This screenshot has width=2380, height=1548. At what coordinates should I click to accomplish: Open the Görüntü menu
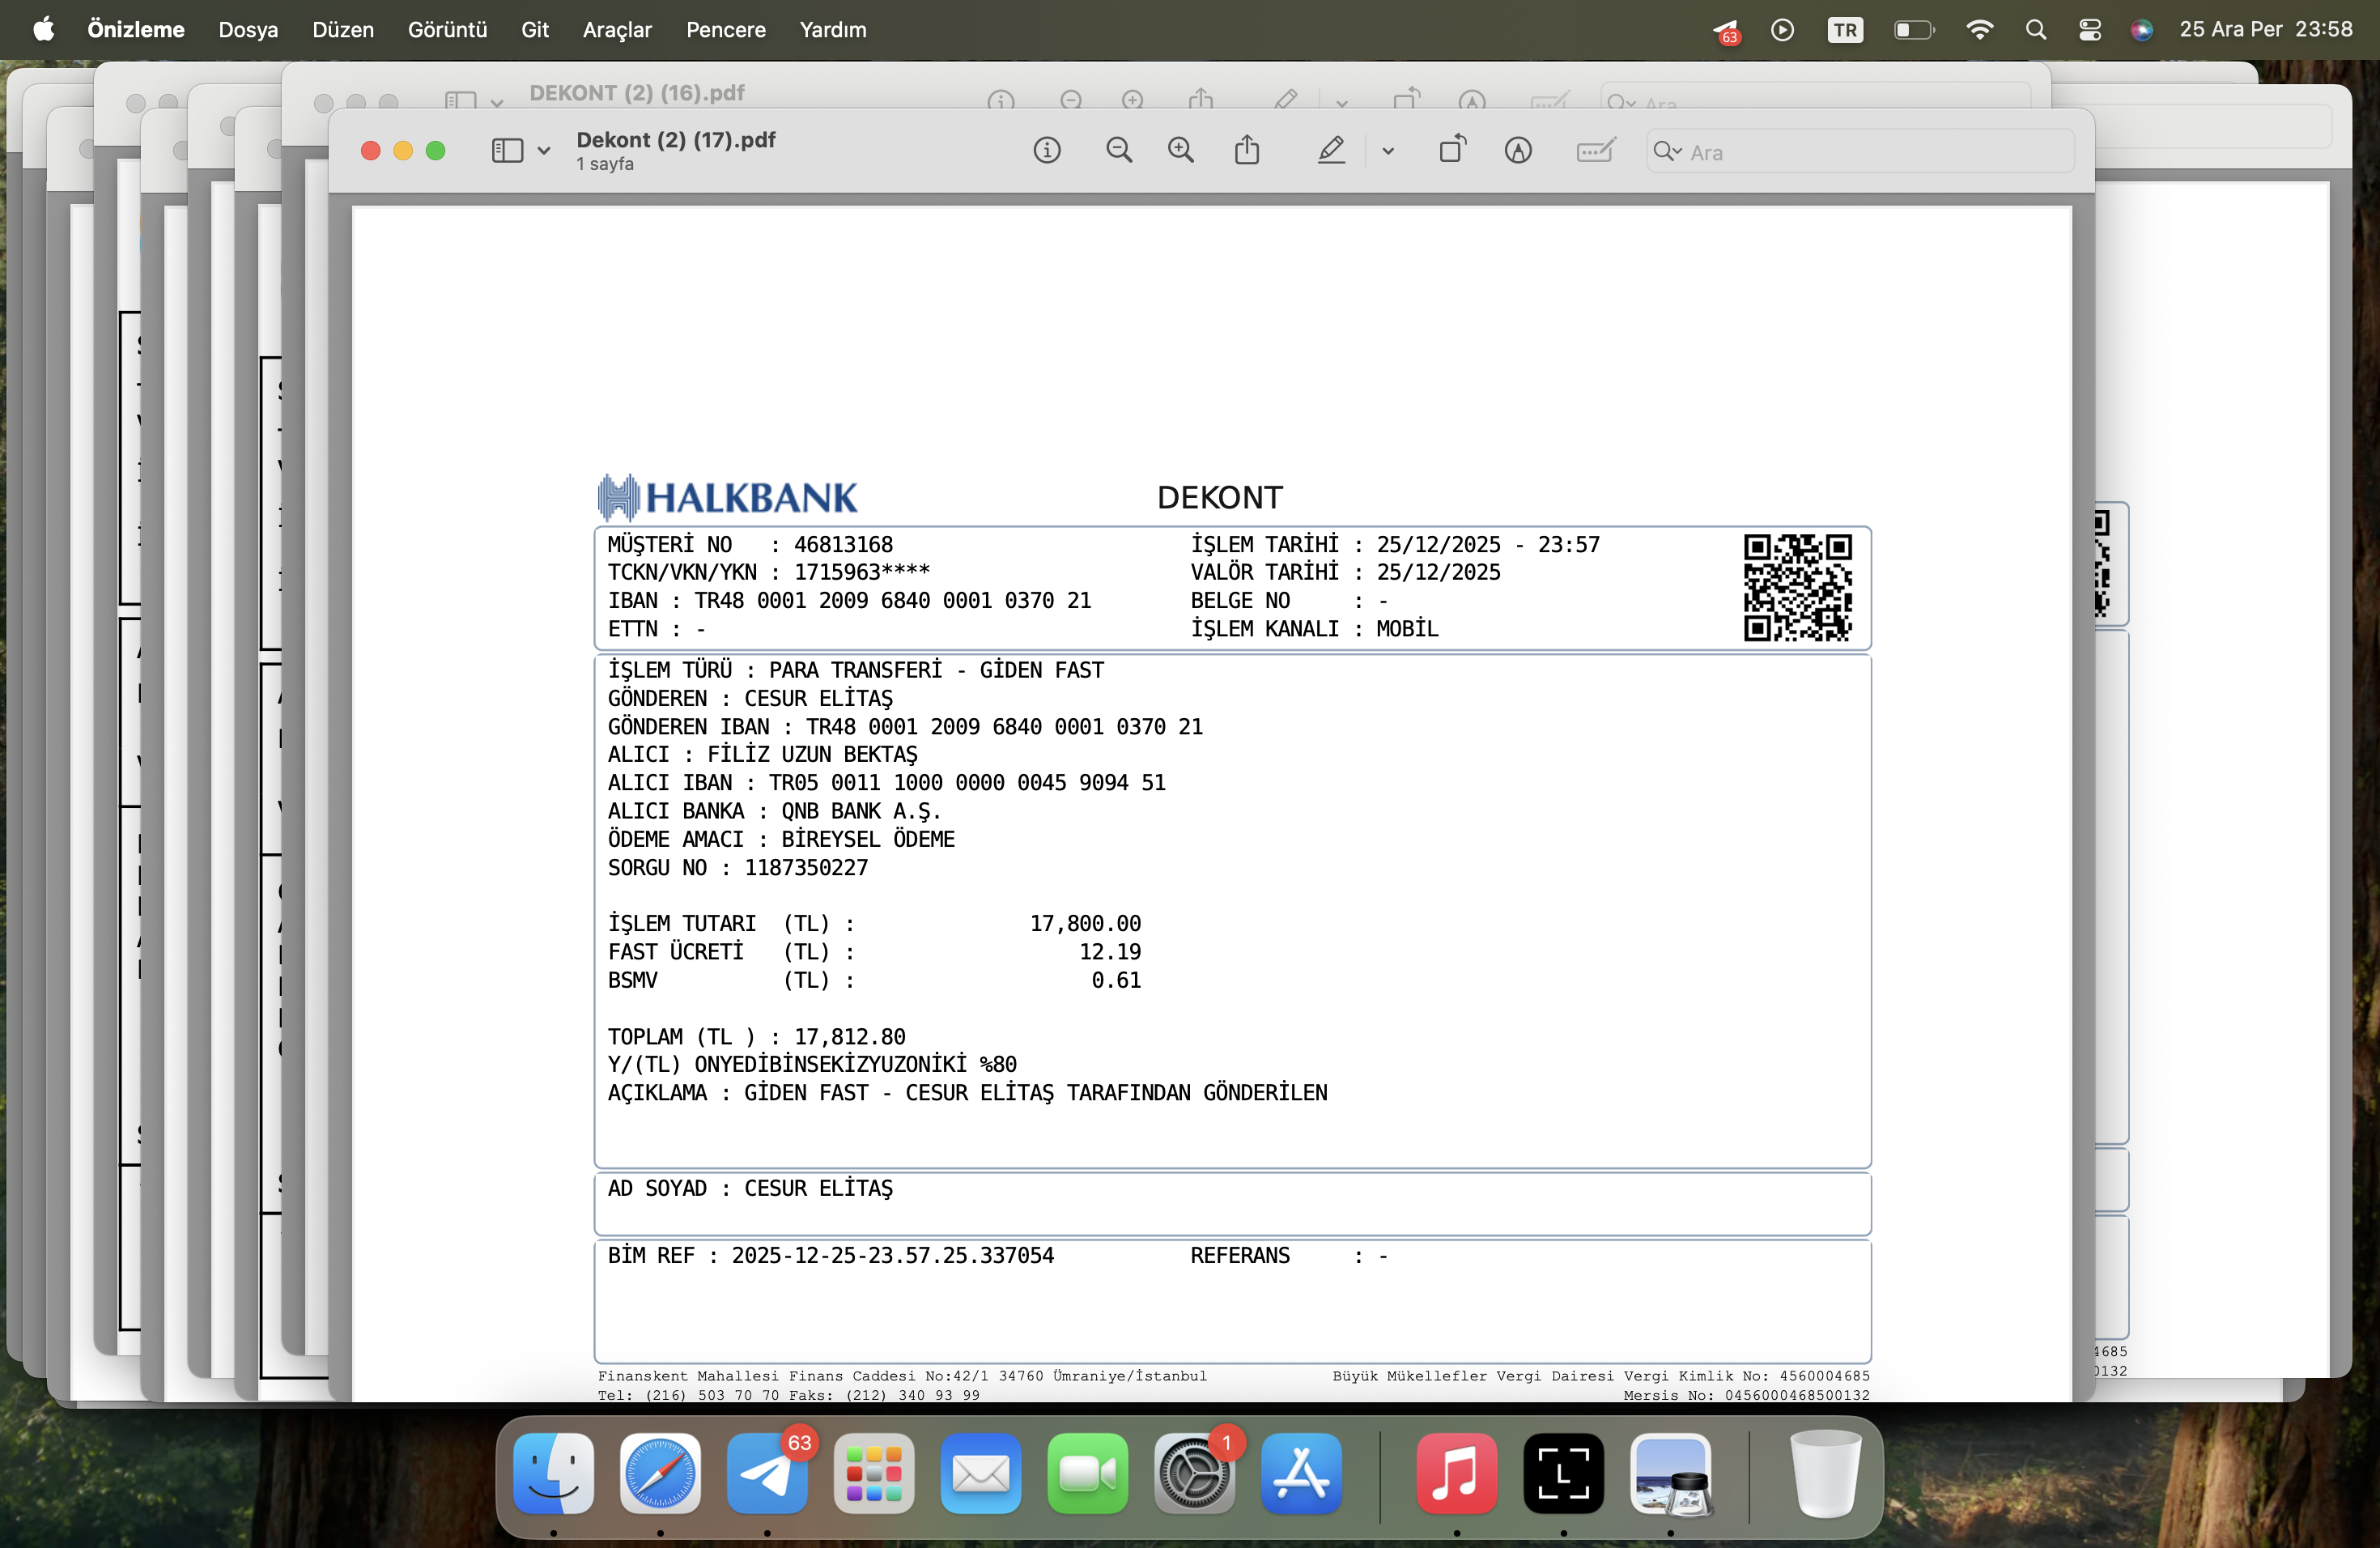[x=447, y=30]
